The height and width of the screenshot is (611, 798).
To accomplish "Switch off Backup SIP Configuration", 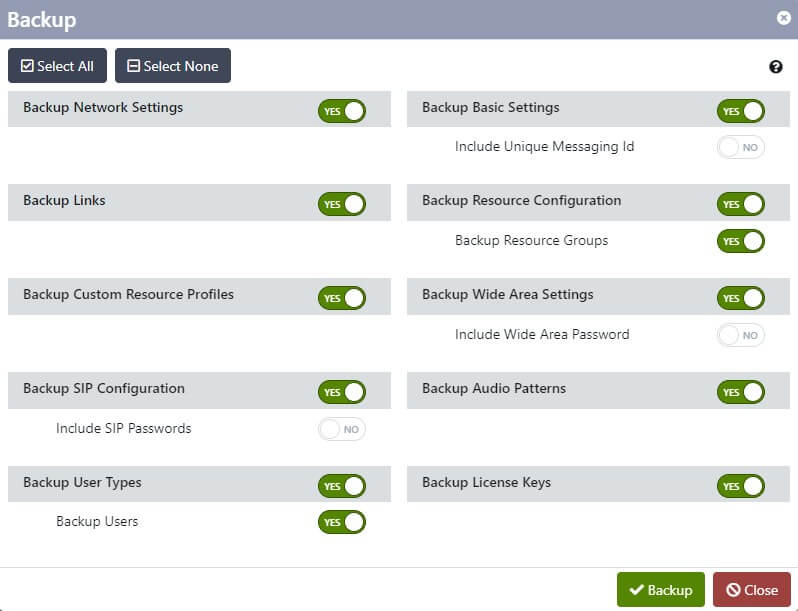I will point(342,392).
